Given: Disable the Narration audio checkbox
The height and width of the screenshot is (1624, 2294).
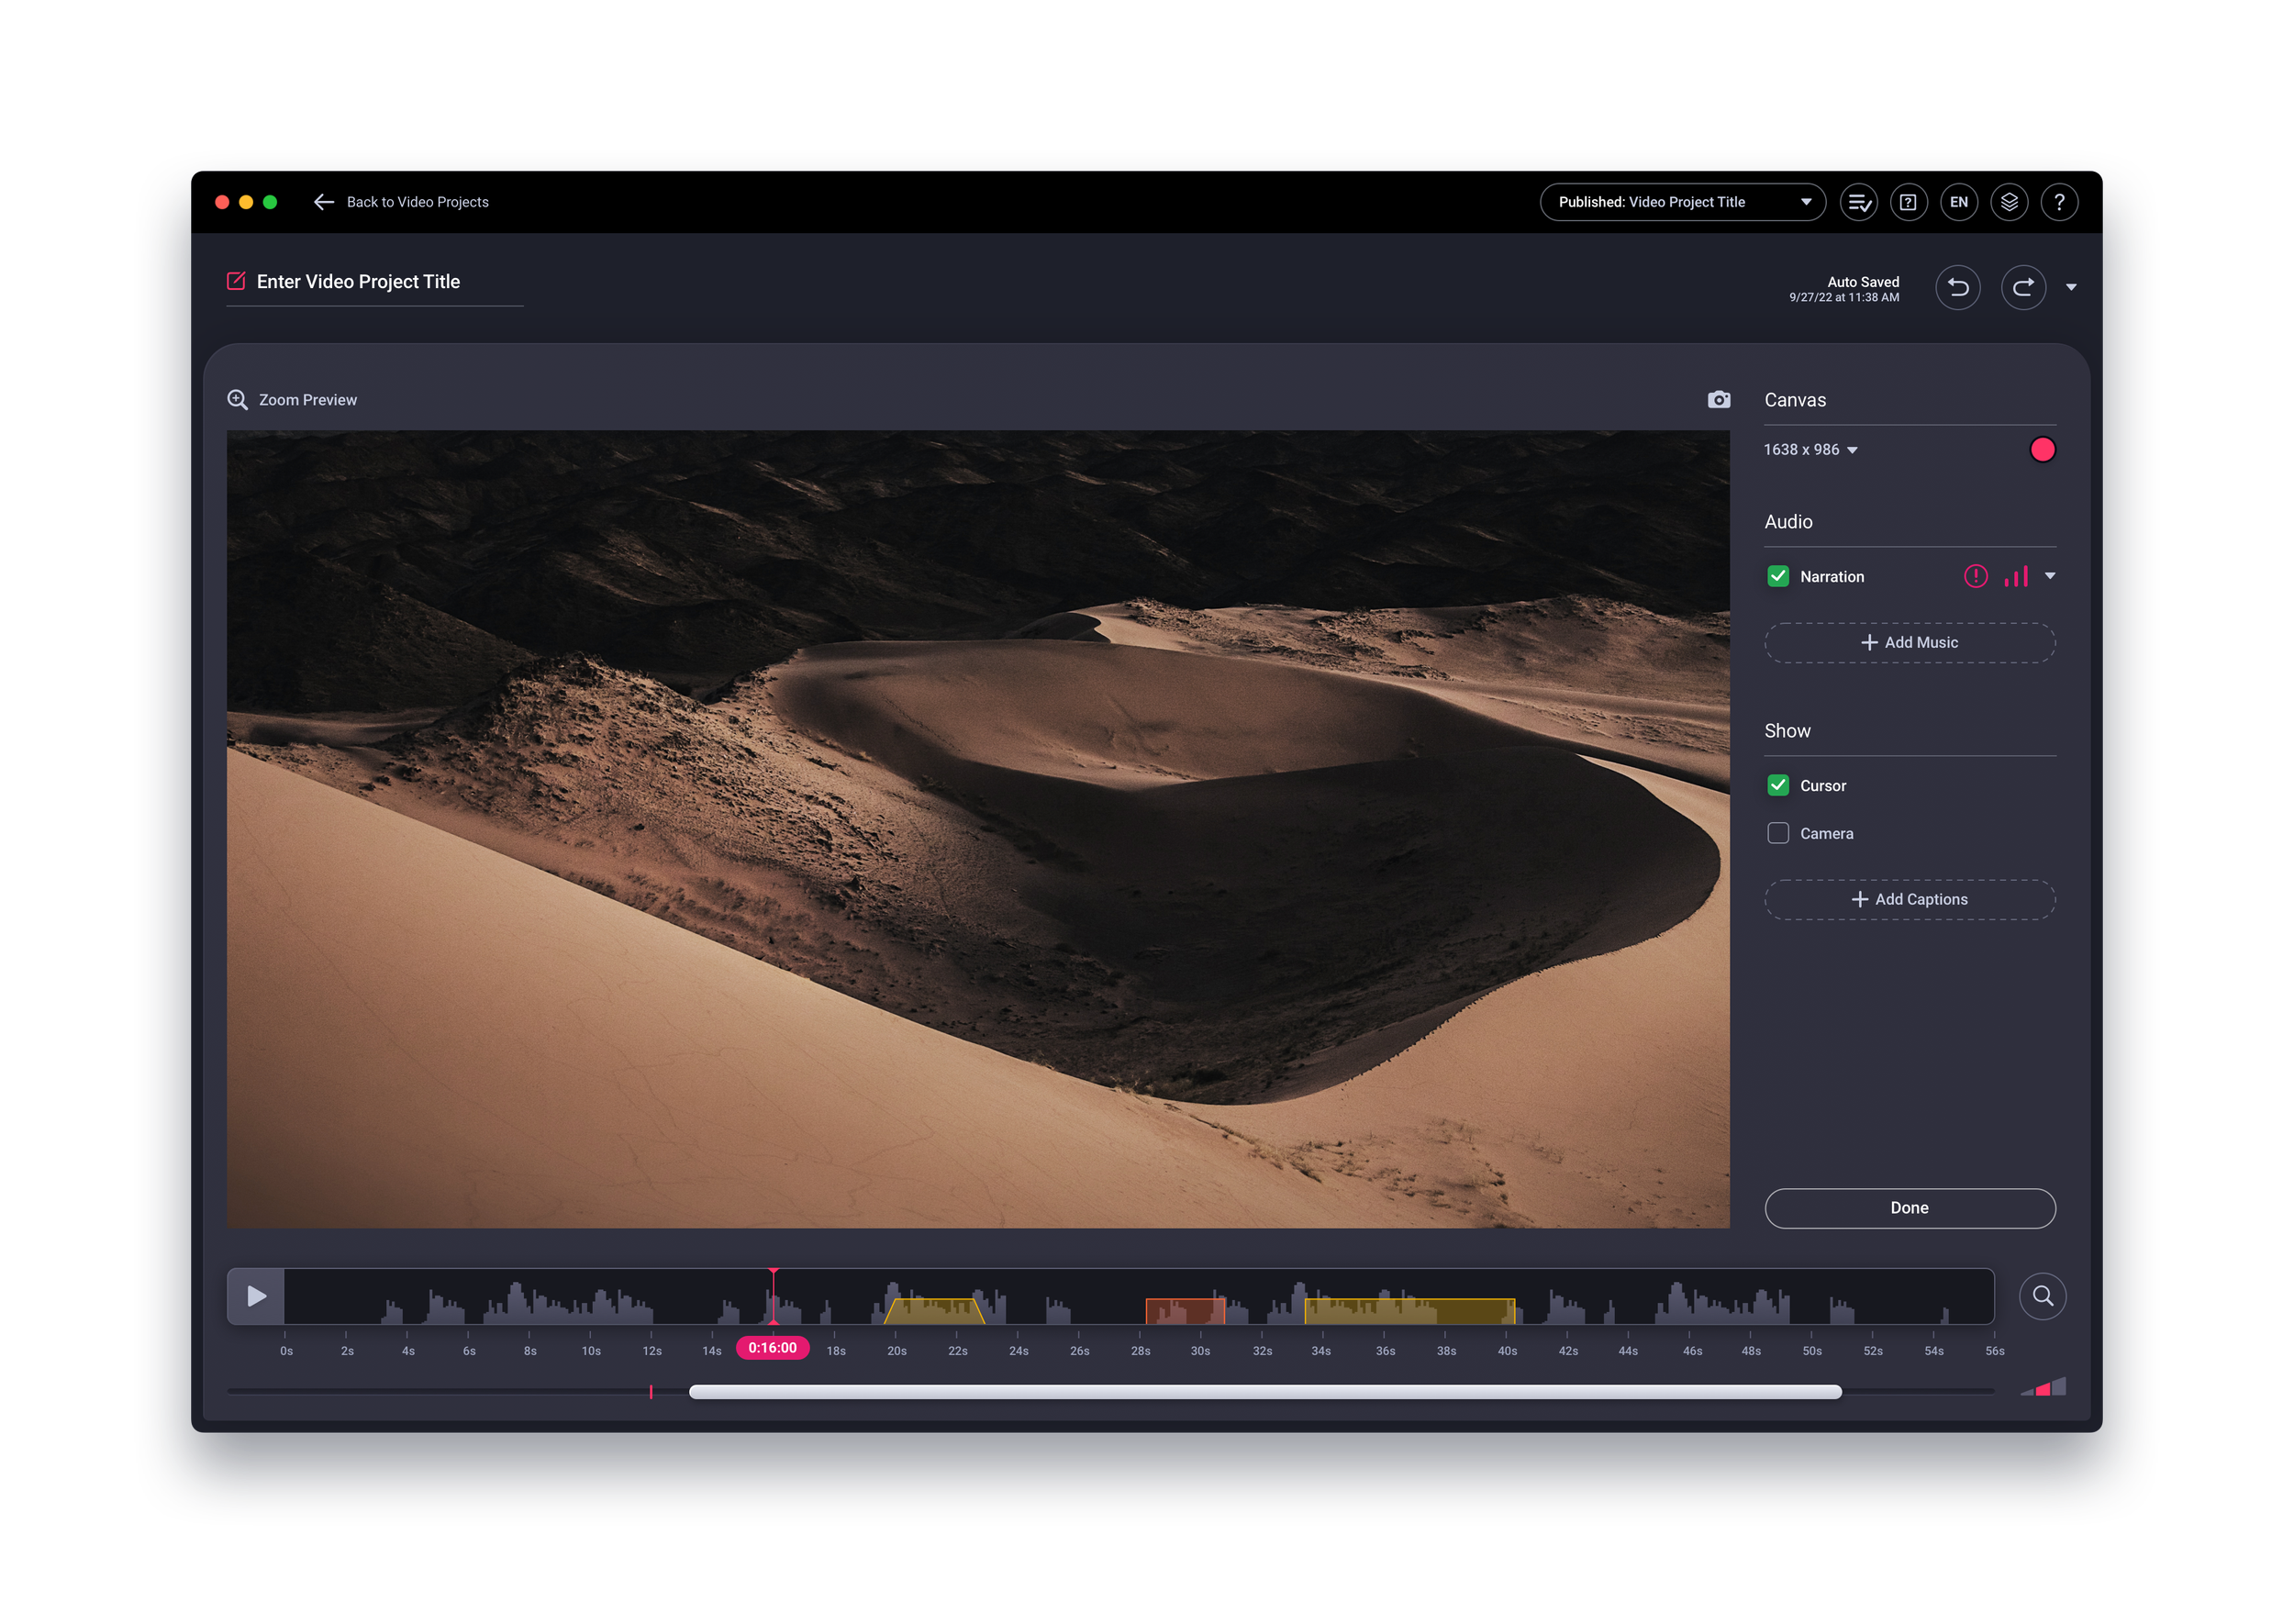Looking at the screenshot, I should click(x=1778, y=576).
